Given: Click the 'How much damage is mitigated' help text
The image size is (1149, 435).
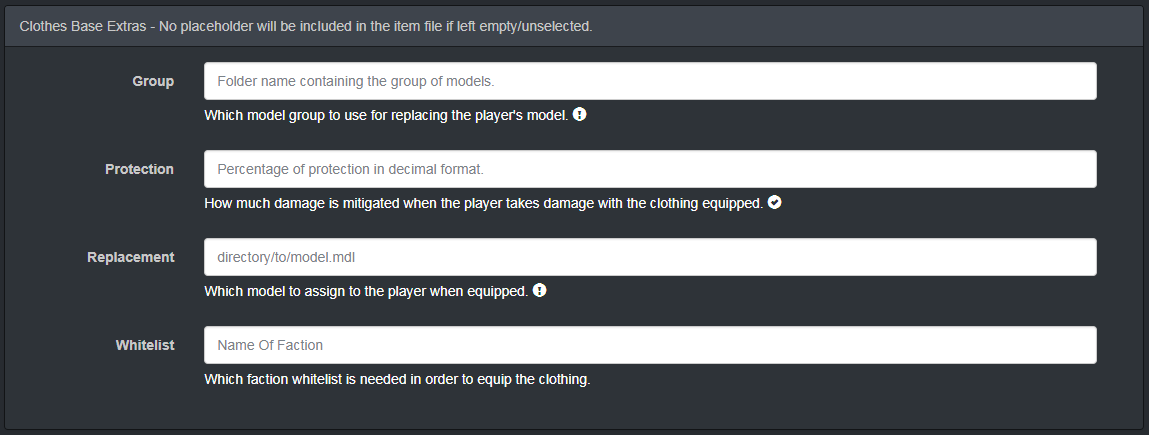Looking at the screenshot, I should tap(483, 204).
